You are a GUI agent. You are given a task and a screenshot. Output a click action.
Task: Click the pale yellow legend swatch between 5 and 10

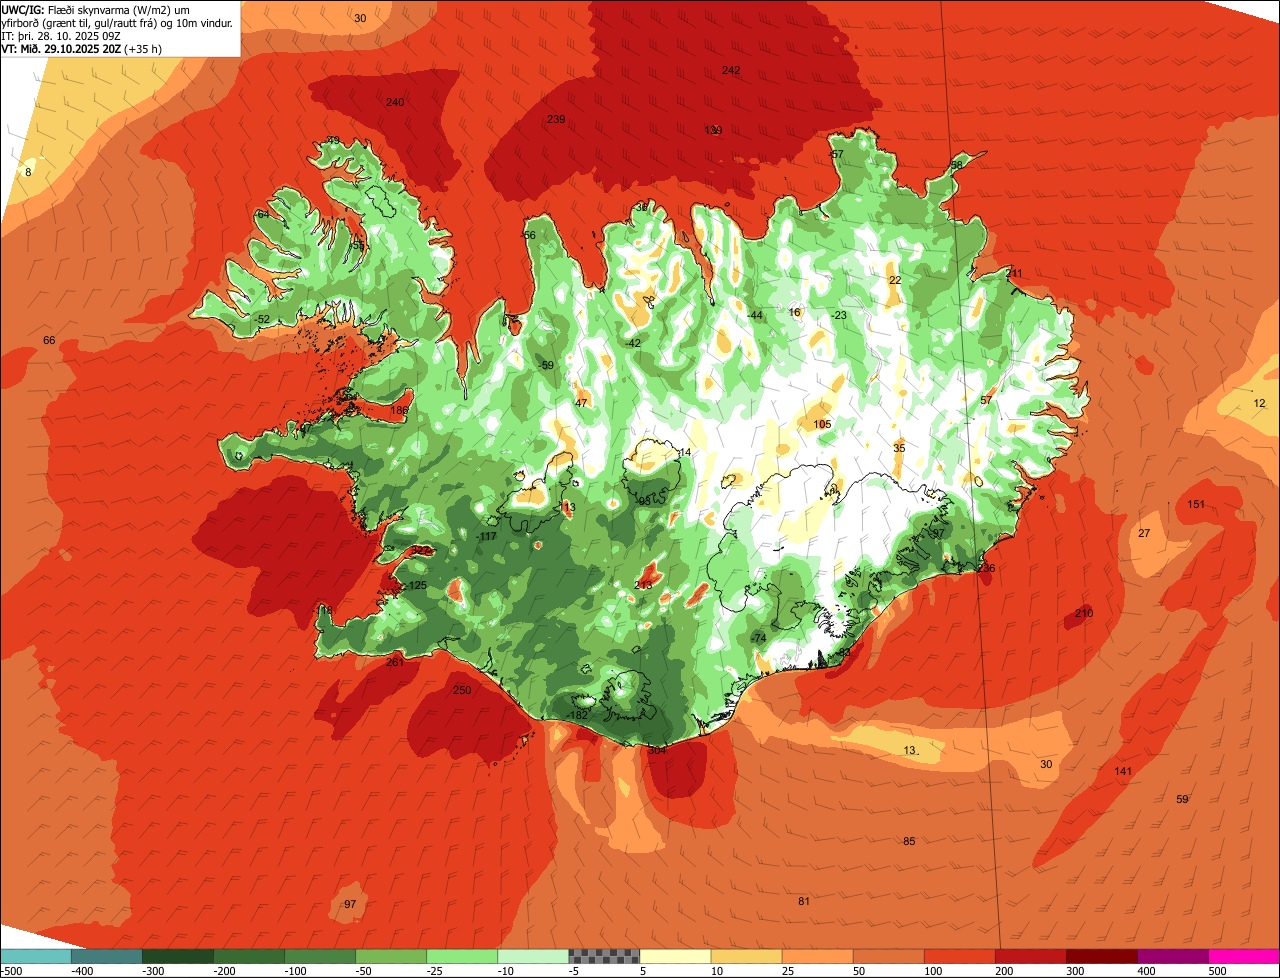click(675, 956)
